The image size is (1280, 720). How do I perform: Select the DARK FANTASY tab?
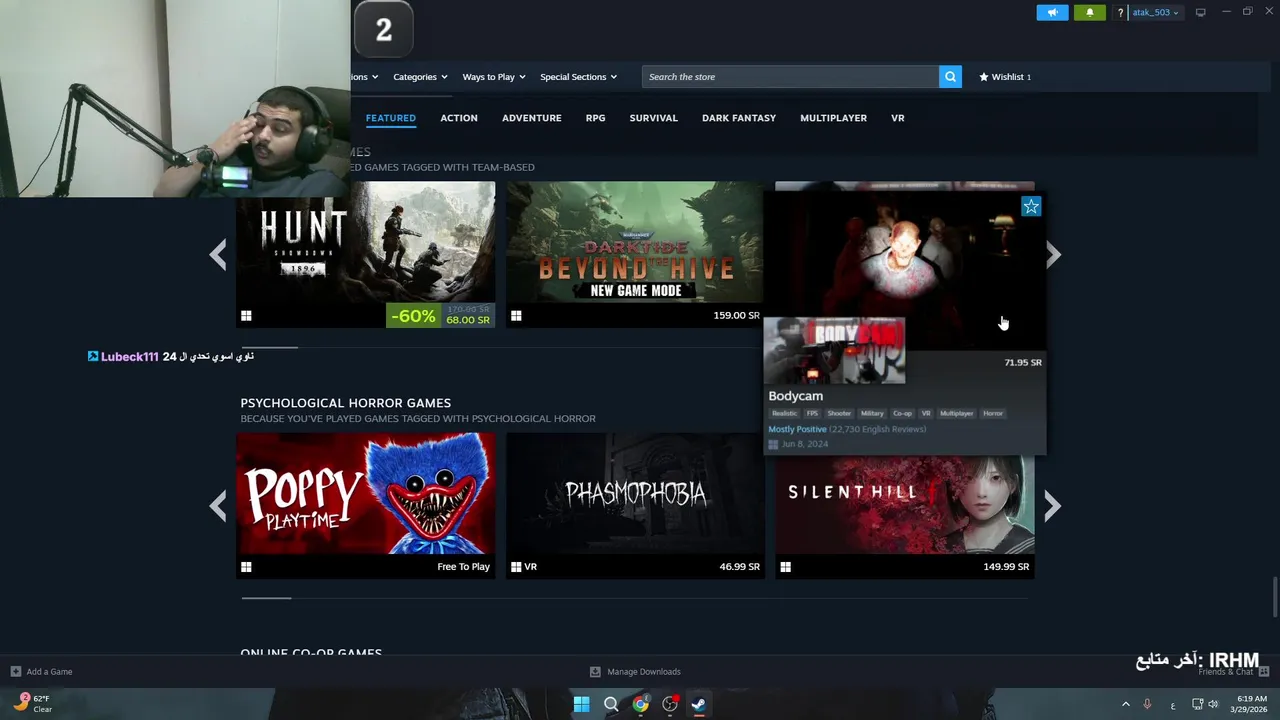pyautogui.click(x=738, y=118)
